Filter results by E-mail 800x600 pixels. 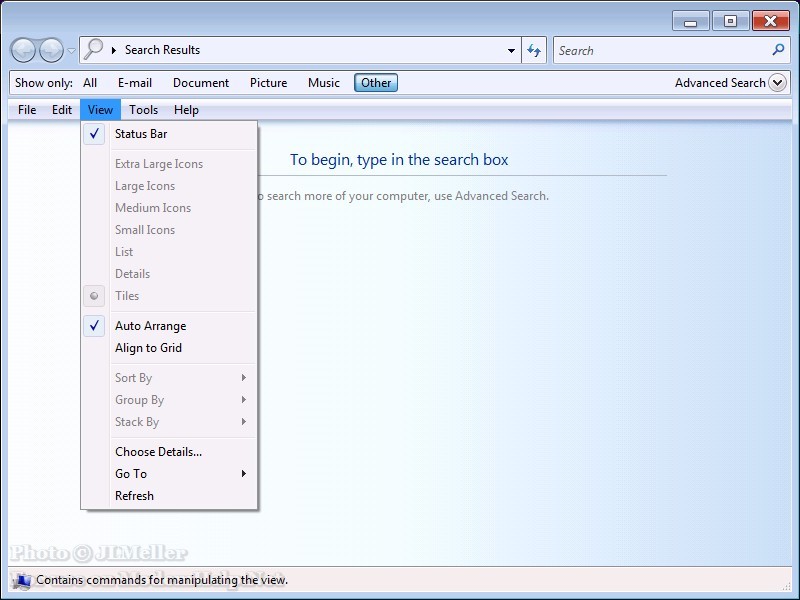click(135, 83)
